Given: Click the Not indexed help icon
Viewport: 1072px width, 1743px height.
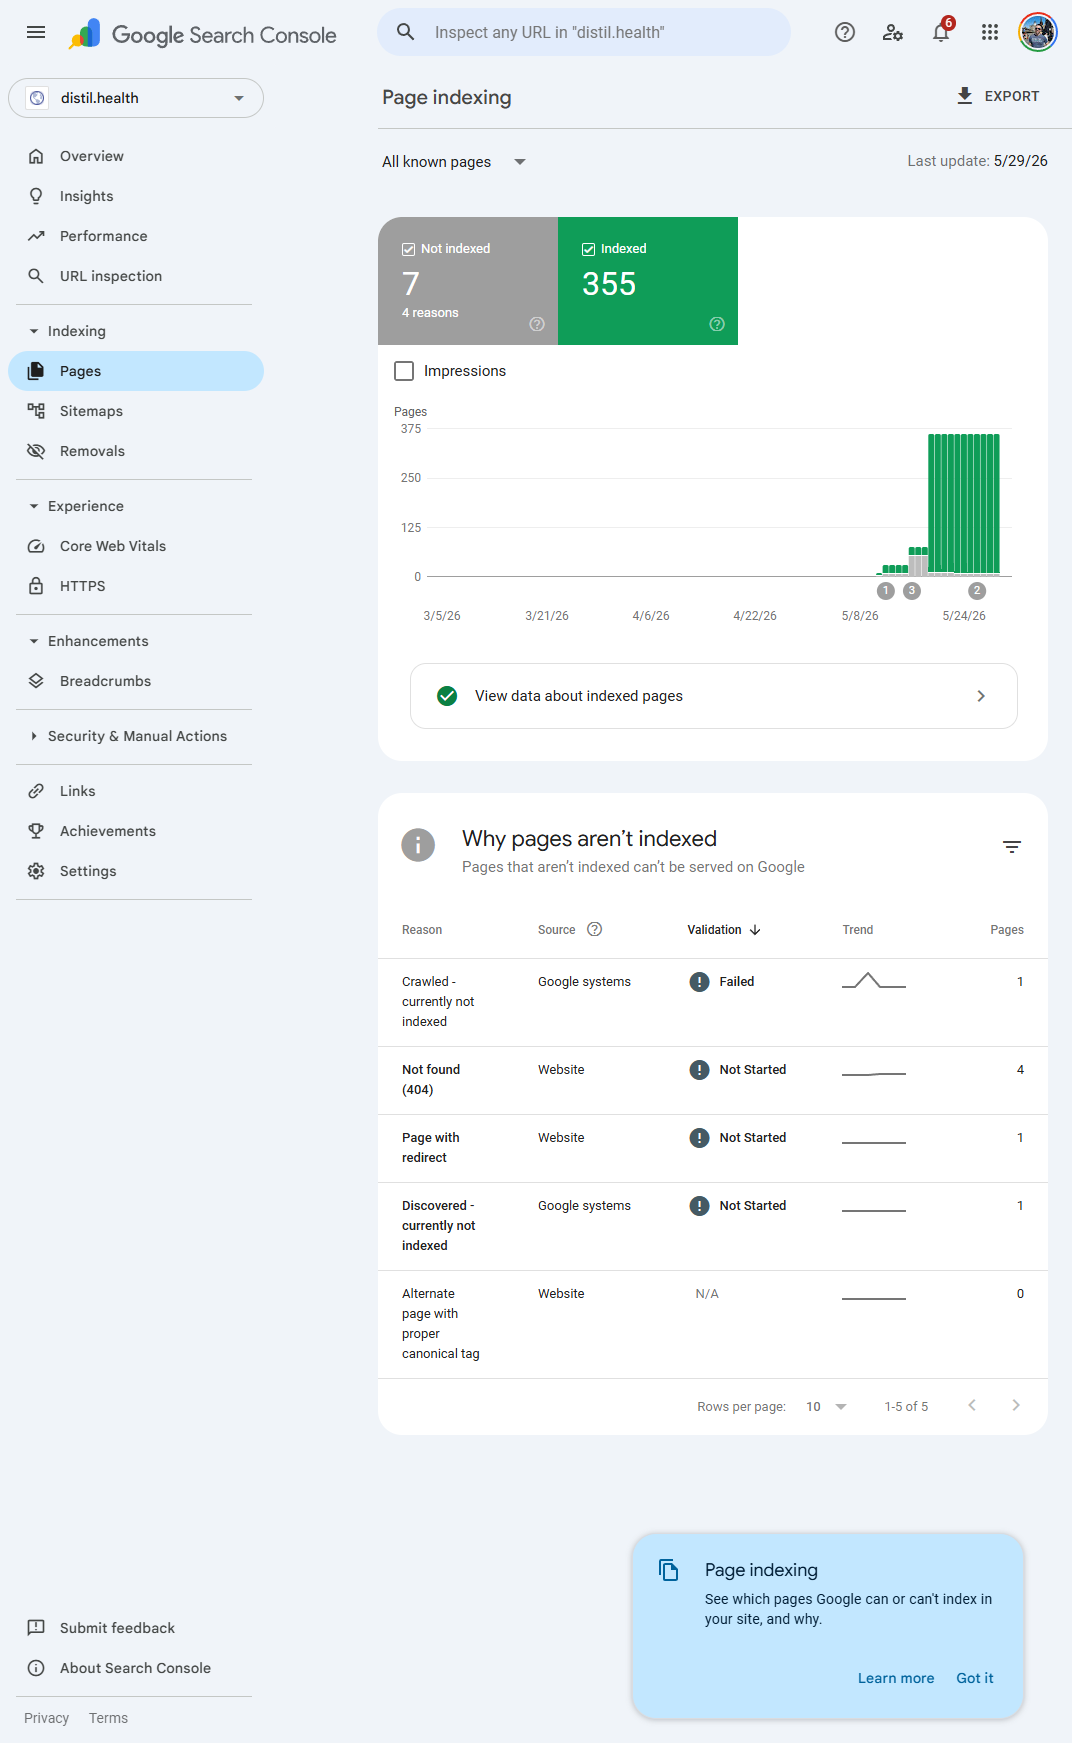Looking at the screenshot, I should pos(537,324).
